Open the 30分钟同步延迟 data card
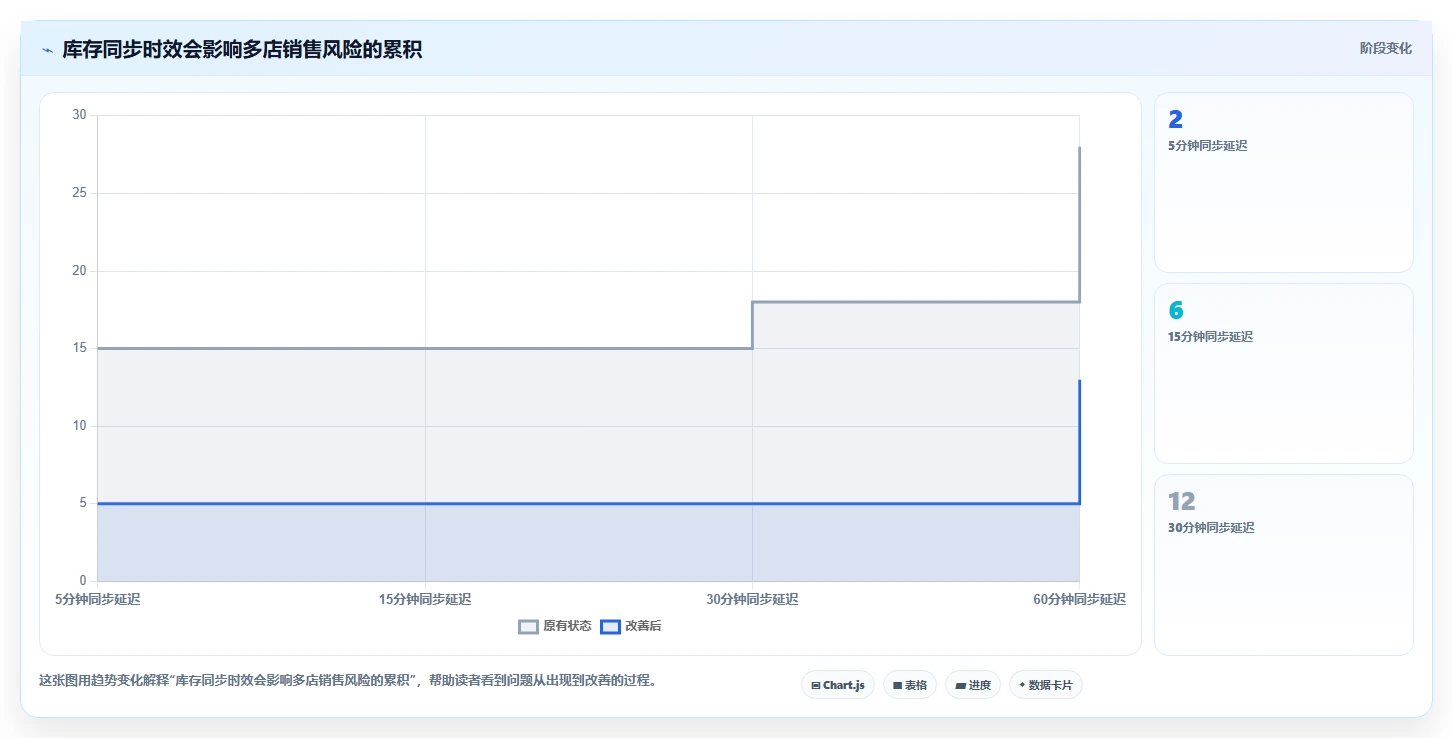1453x738 pixels. coord(1284,564)
